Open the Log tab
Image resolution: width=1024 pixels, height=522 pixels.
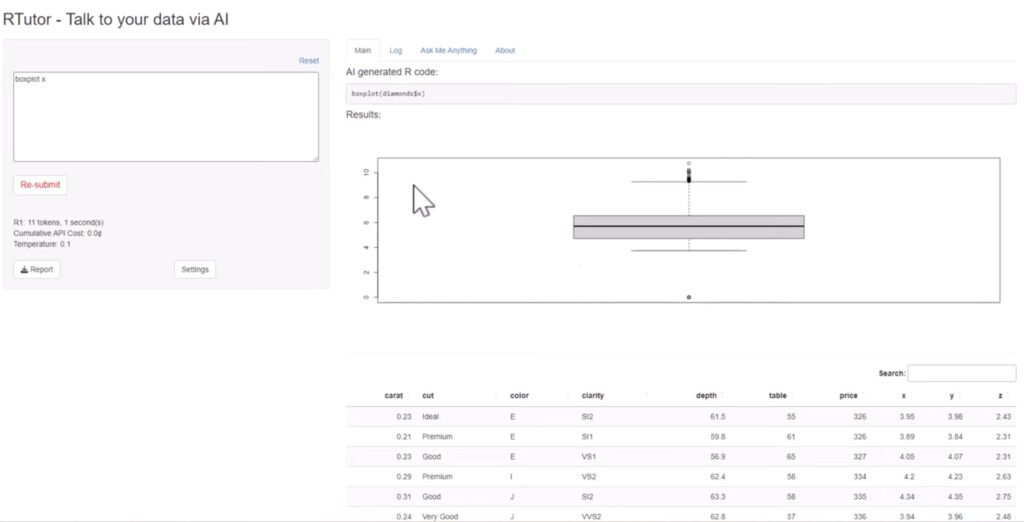396,50
